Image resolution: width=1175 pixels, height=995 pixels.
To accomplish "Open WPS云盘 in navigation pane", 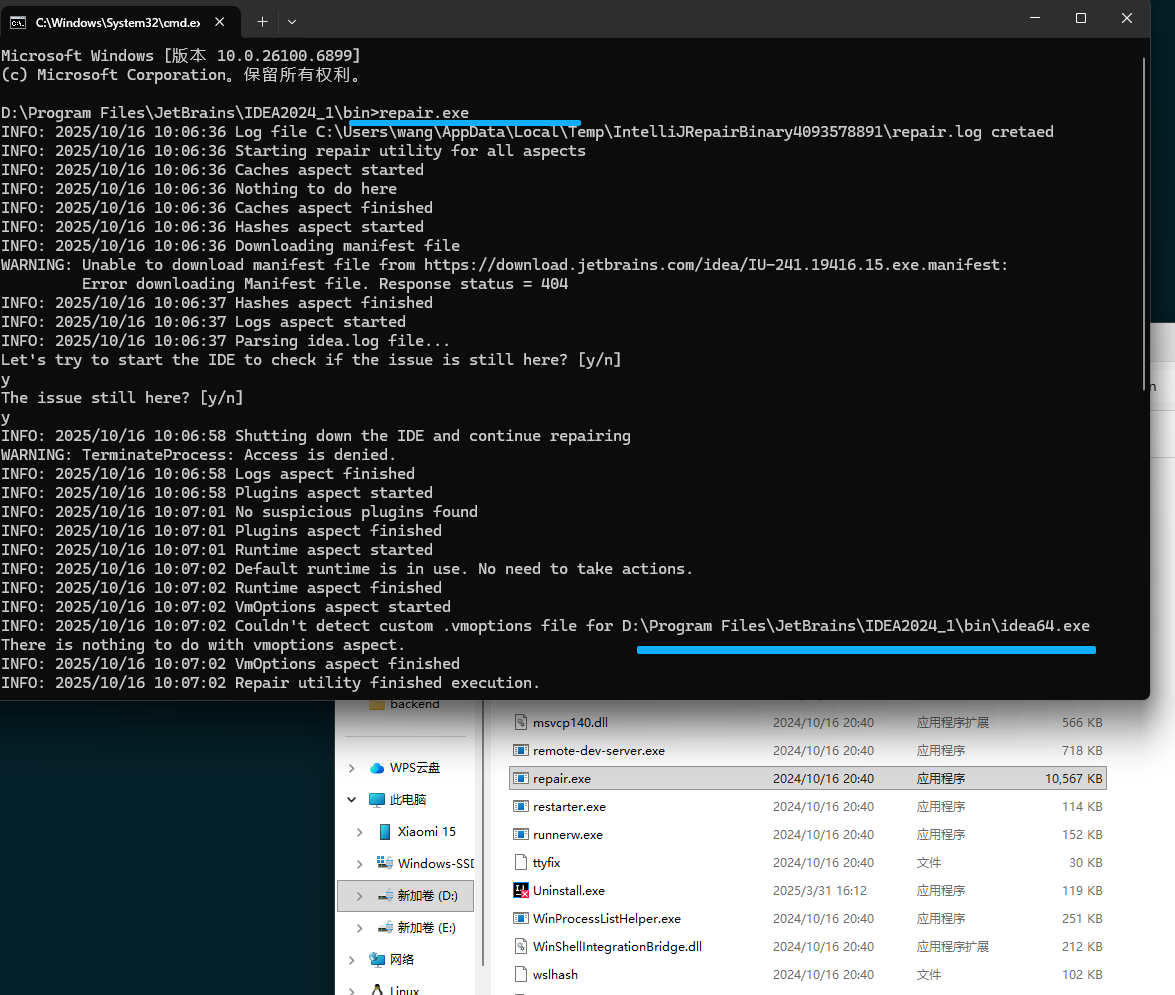I will [x=415, y=768].
